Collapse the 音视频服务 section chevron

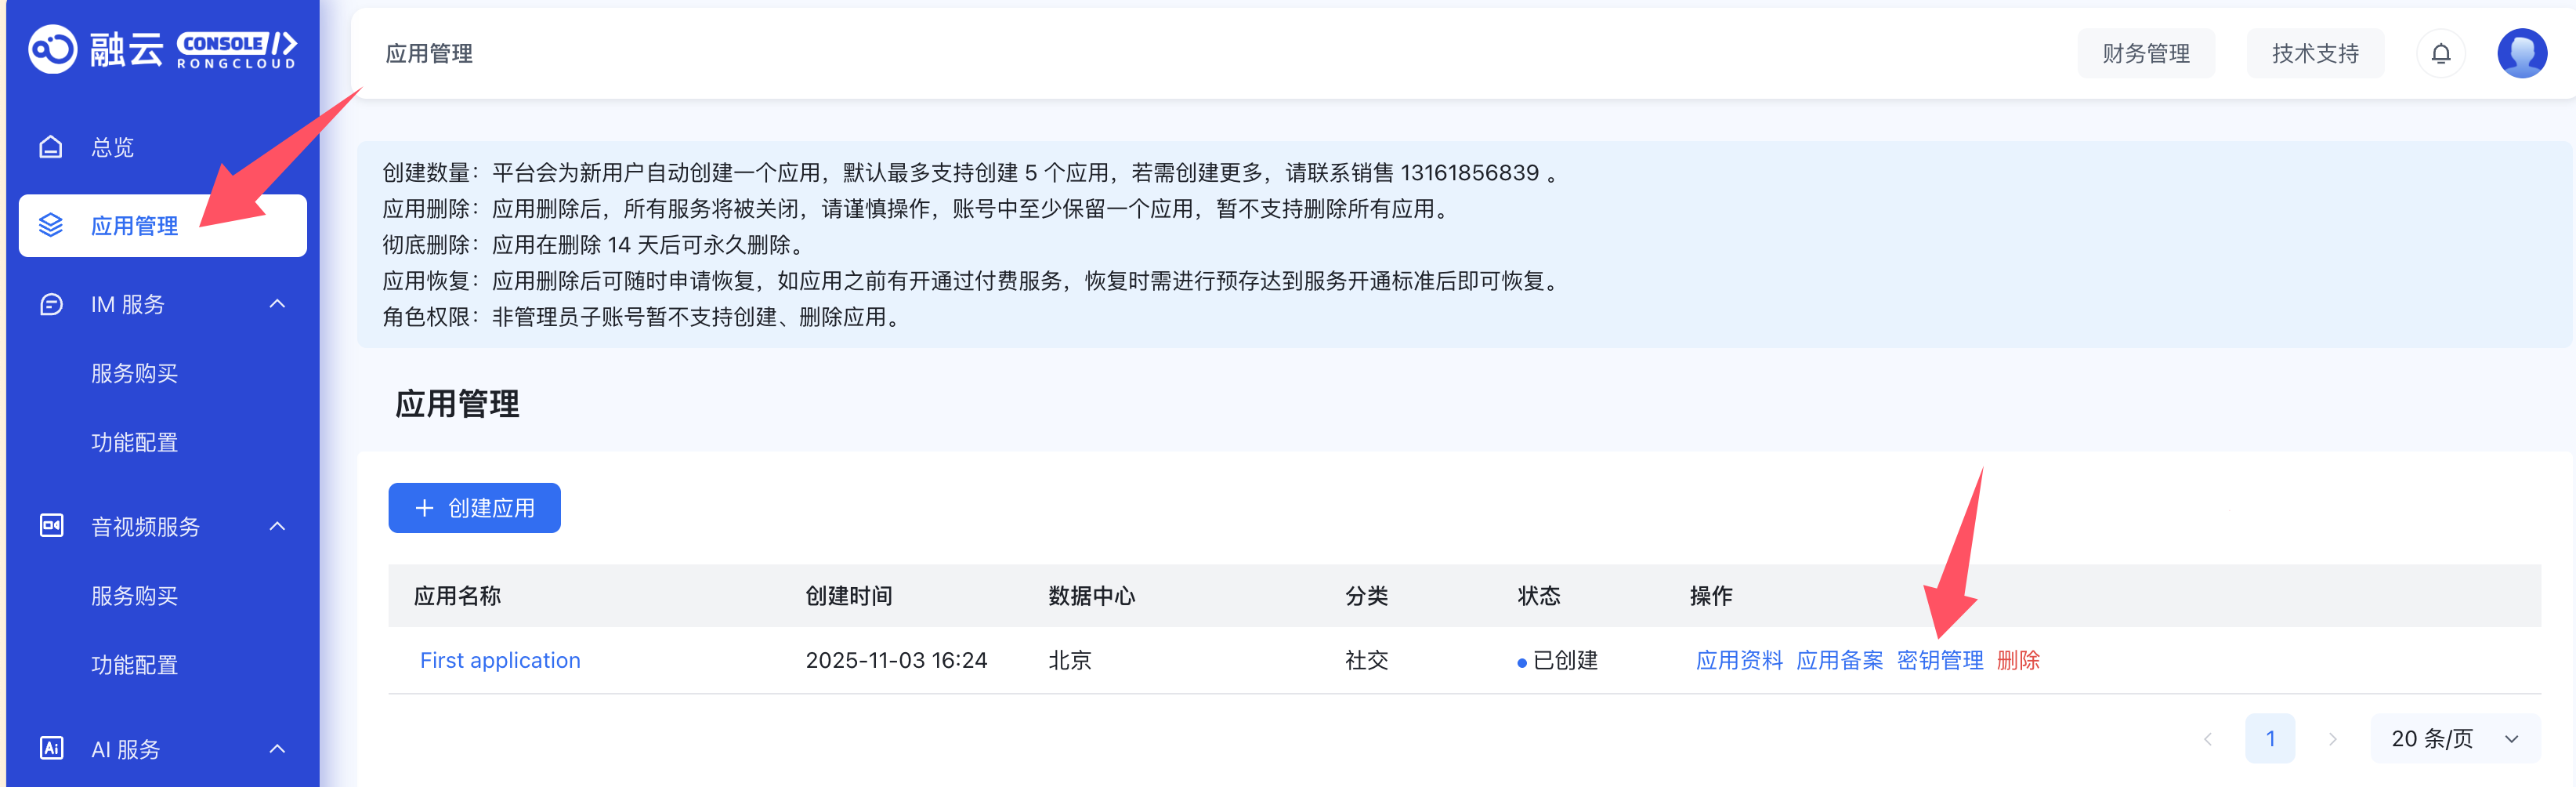point(277,526)
